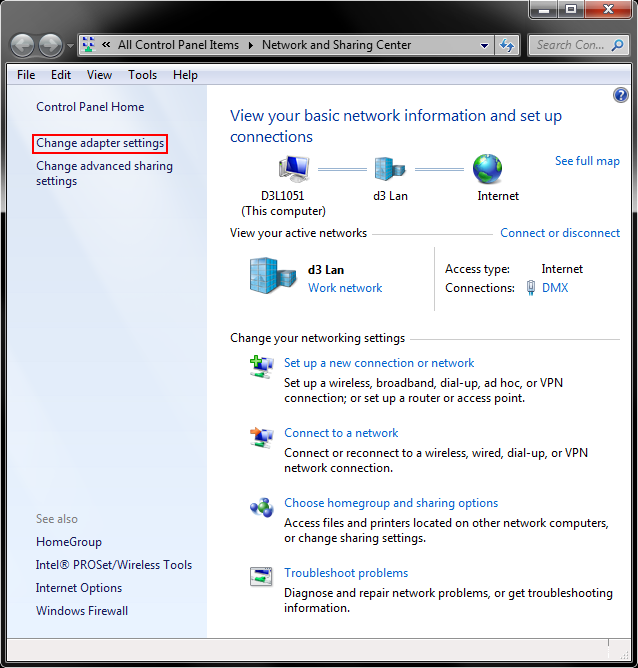Open Internet Options link
Screen dimensions: 638x668
[x=79, y=588]
